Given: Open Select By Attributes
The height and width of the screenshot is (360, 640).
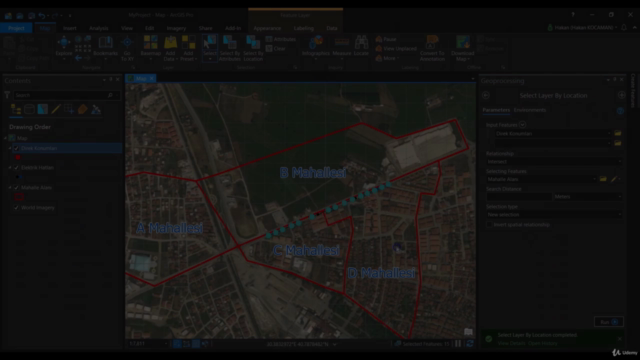Looking at the screenshot, I should 230,48.
